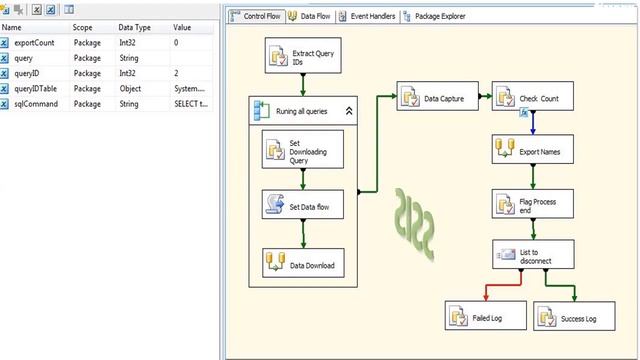Switch to the Package Explorer tab
Screen dimensions: 640x360
point(434,16)
